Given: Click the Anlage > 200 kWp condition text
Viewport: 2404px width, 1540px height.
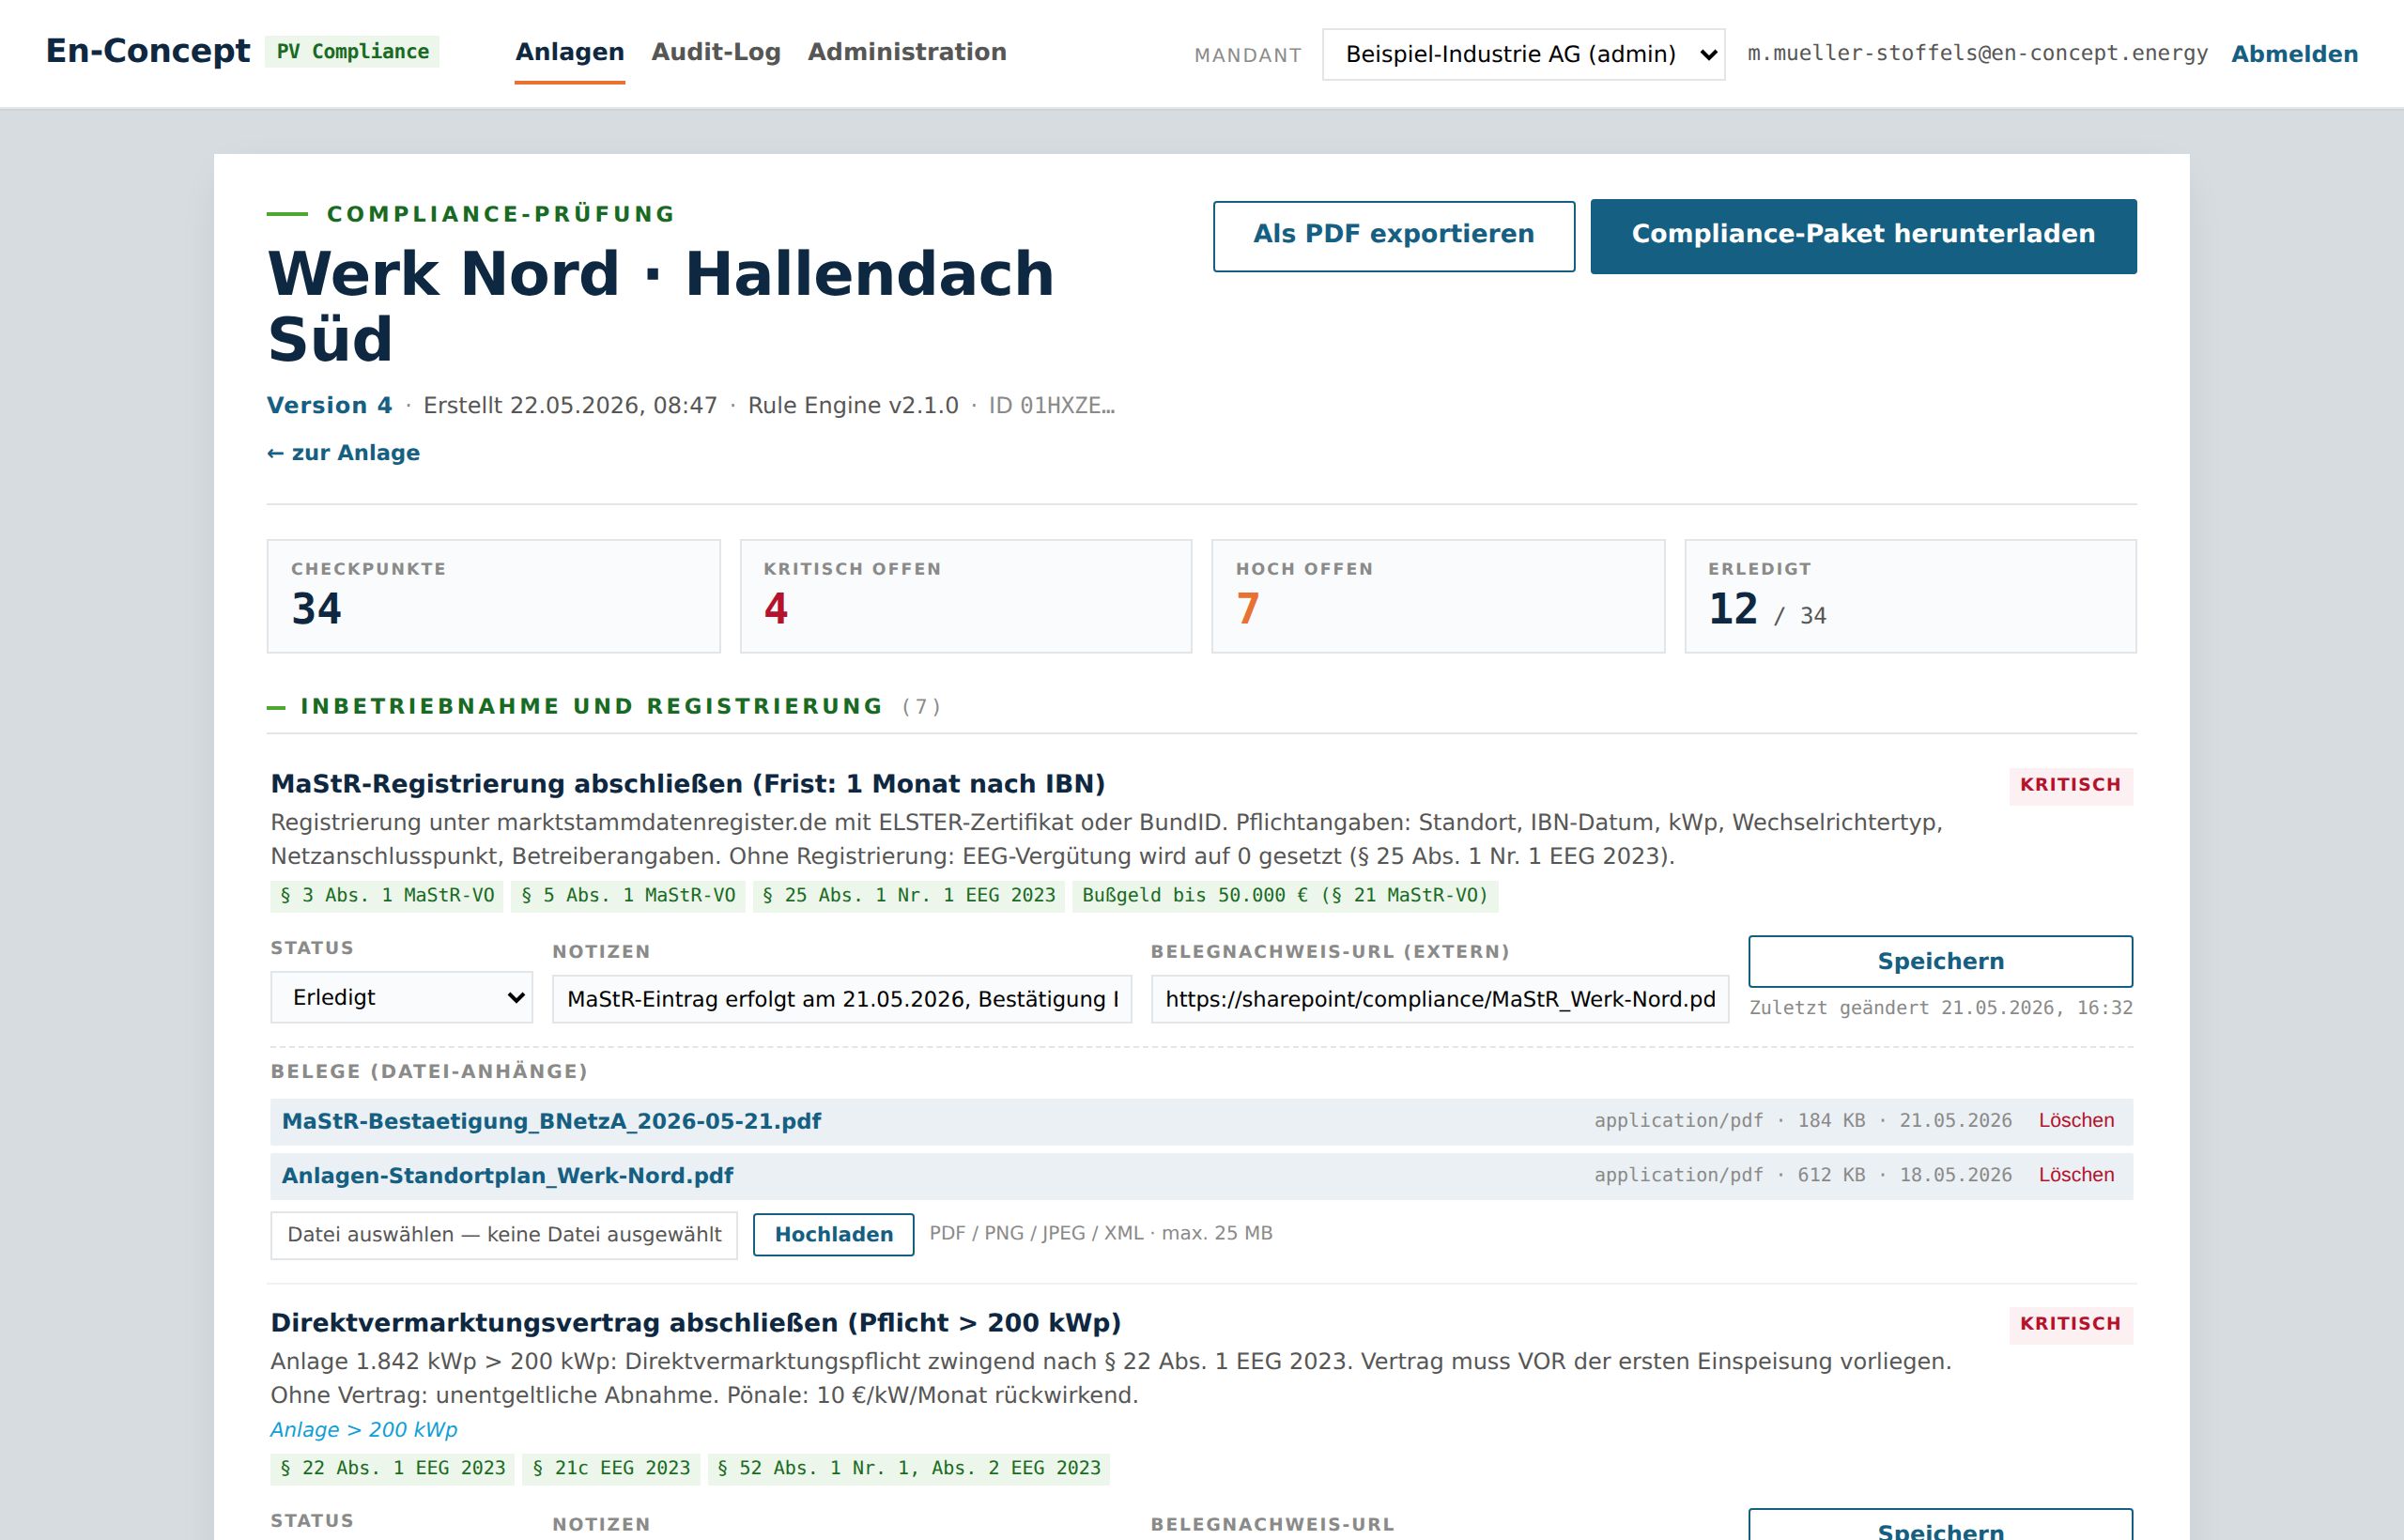Looking at the screenshot, I should pos(364,1429).
